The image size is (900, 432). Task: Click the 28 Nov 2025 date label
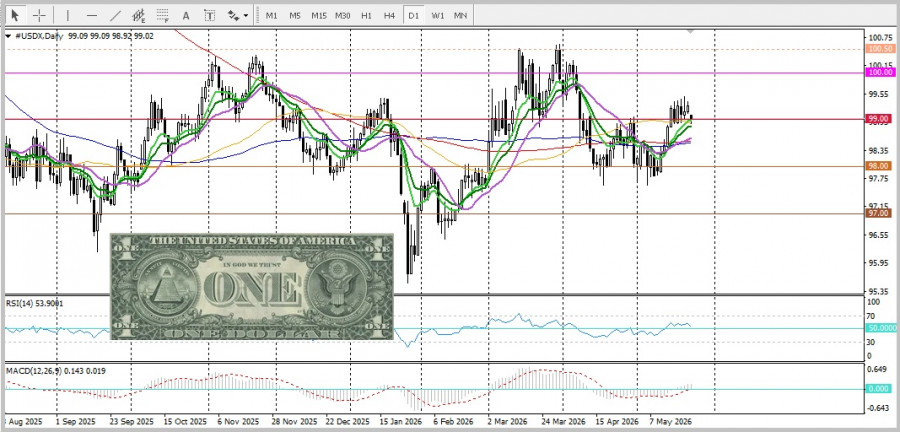294,421
